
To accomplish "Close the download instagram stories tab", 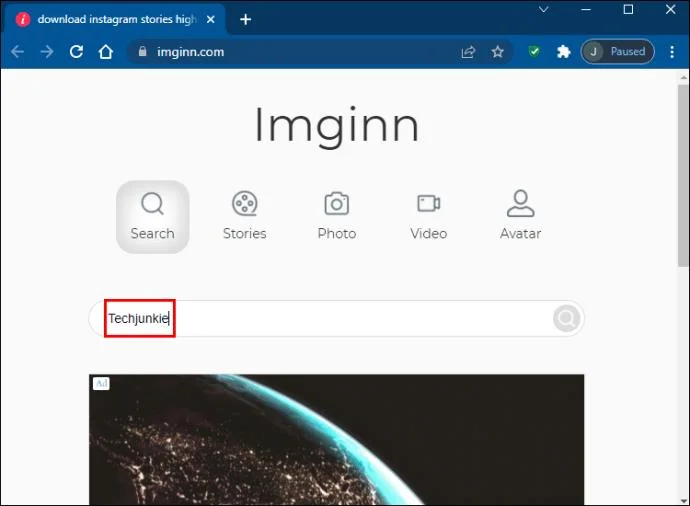I will pyautogui.click(x=211, y=19).
